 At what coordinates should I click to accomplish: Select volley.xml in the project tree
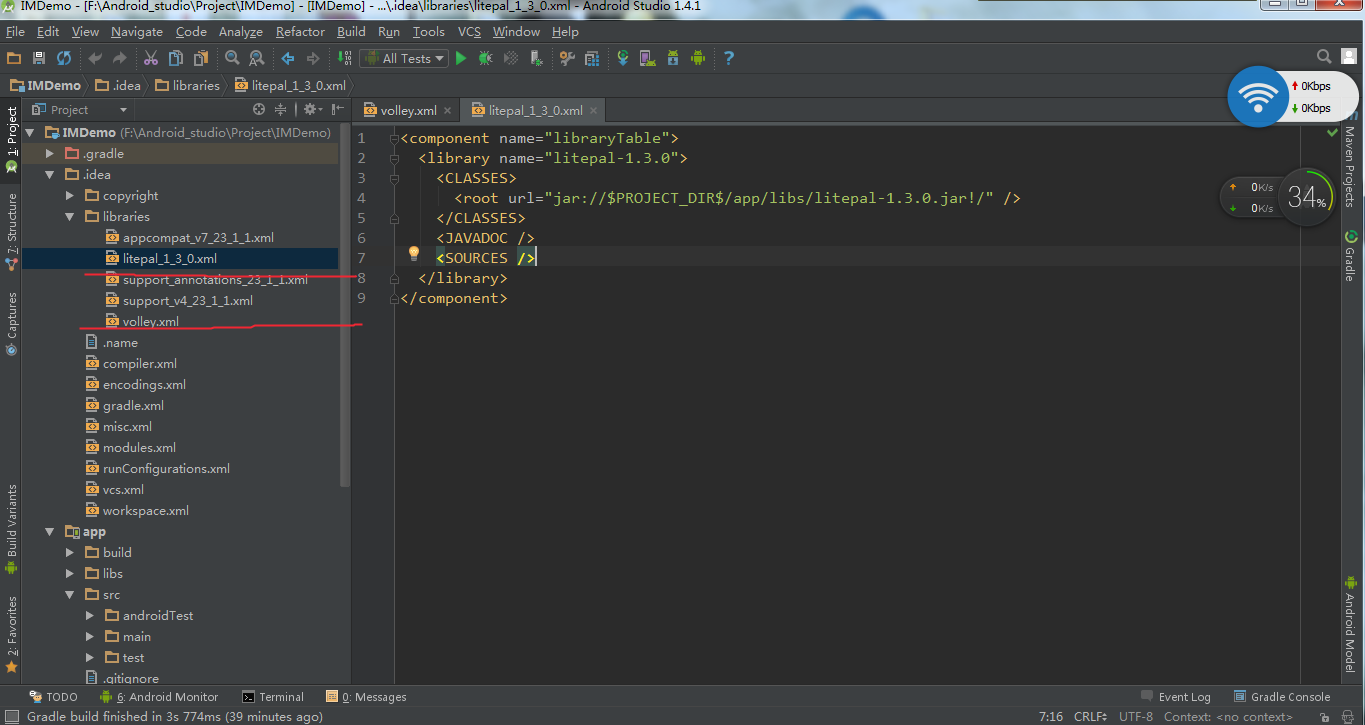pos(150,321)
